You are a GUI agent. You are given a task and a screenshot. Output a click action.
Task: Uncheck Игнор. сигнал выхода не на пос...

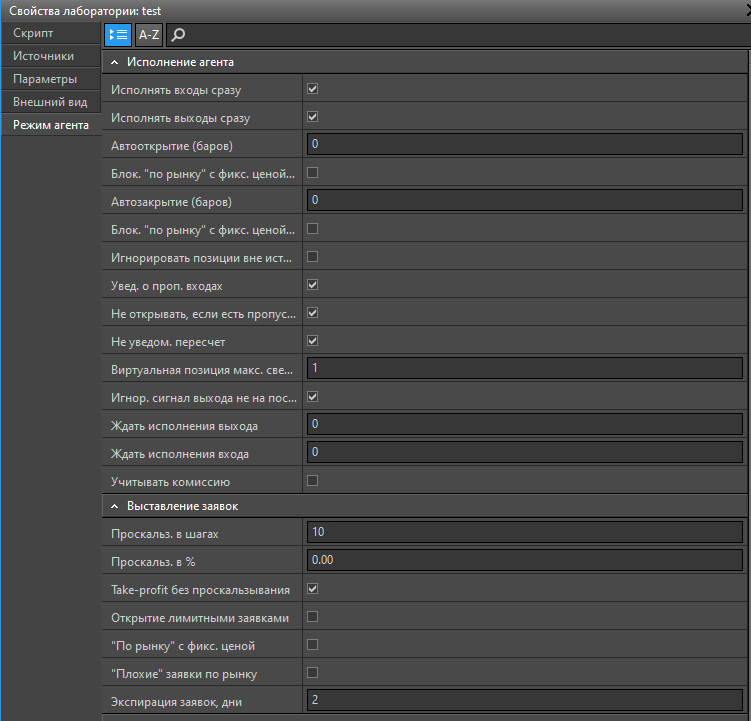313,397
